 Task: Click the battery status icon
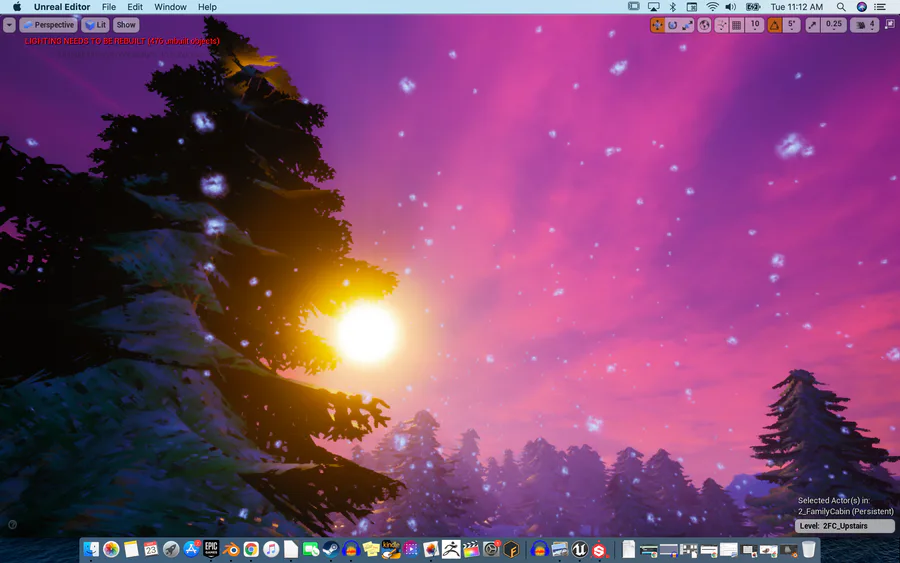click(x=752, y=7)
